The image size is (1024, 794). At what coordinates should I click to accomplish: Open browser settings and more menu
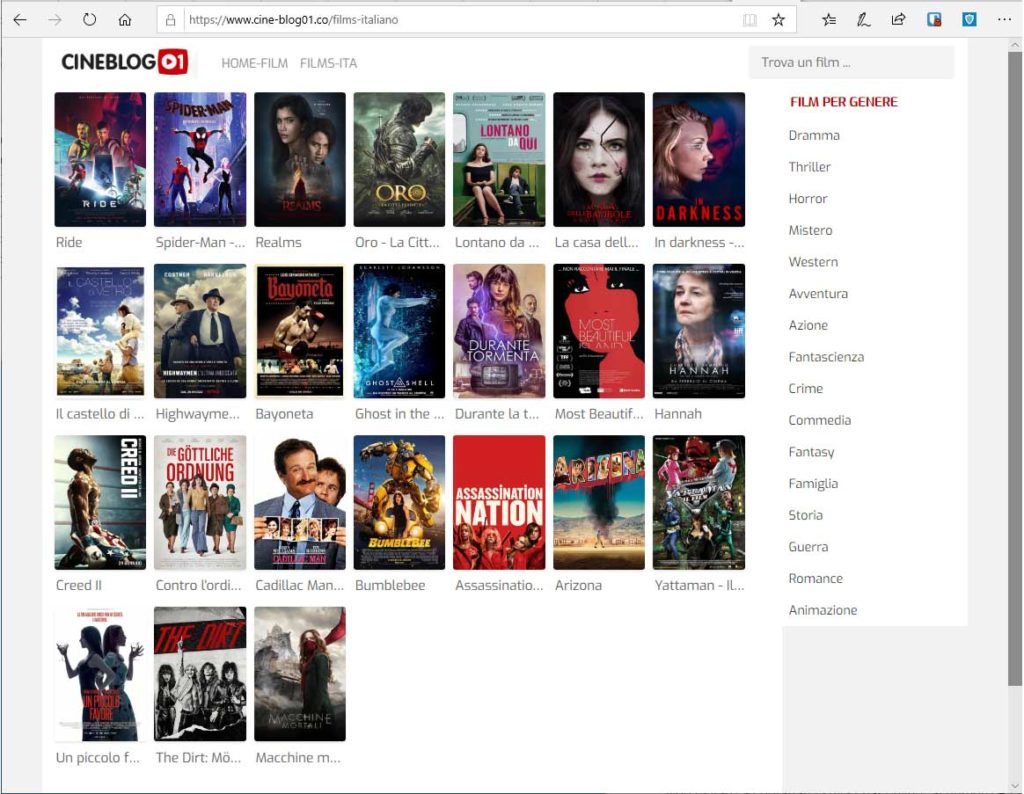1004,19
